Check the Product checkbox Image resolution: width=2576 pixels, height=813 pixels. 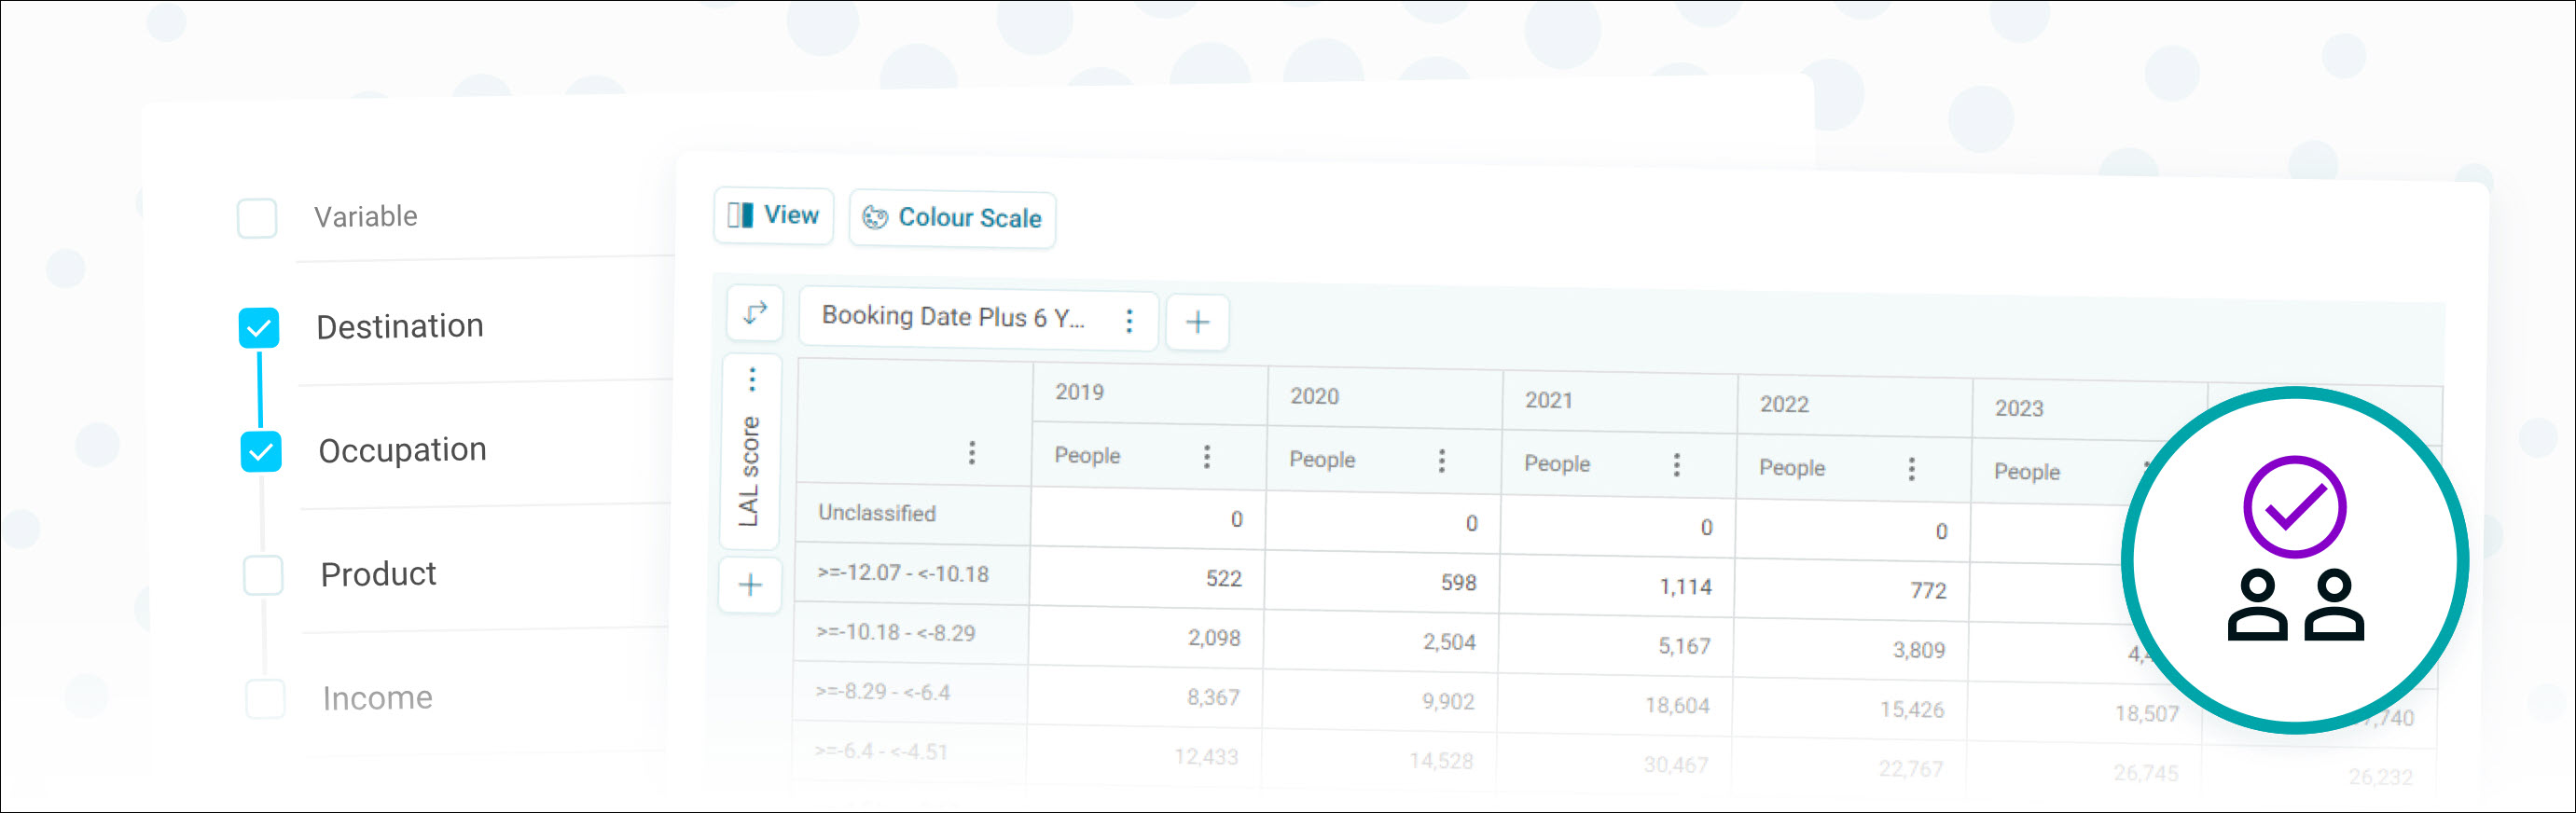(263, 575)
